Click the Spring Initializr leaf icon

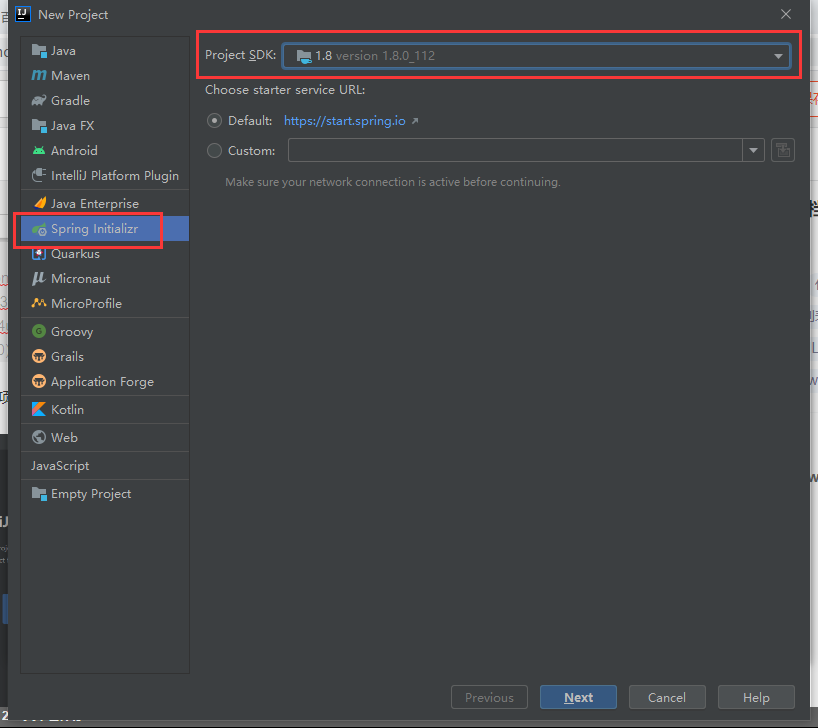(39, 229)
